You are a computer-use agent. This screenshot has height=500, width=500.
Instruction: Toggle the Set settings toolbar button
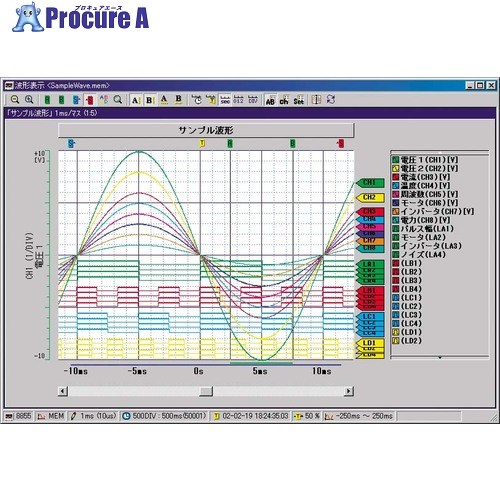pos(299,100)
